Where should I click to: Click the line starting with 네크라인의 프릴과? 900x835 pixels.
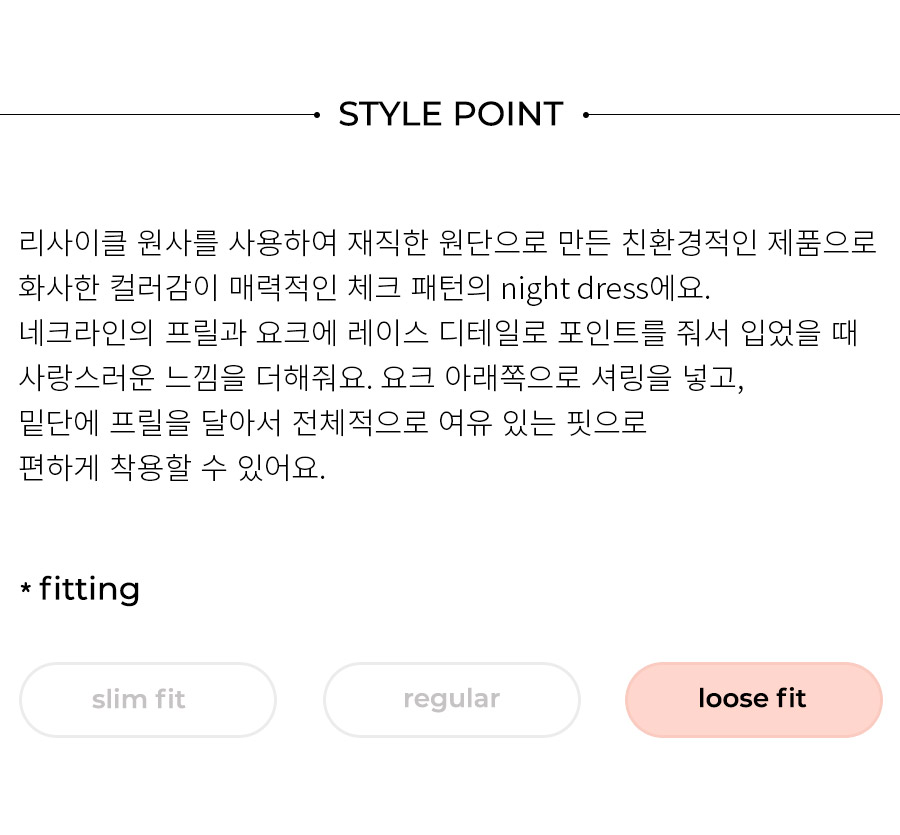pyautogui.click(x=439, y=333)
